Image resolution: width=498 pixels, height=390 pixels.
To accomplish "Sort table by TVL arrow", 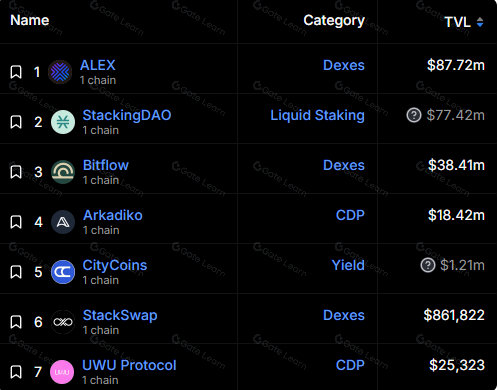I will [x=480, y=22].
